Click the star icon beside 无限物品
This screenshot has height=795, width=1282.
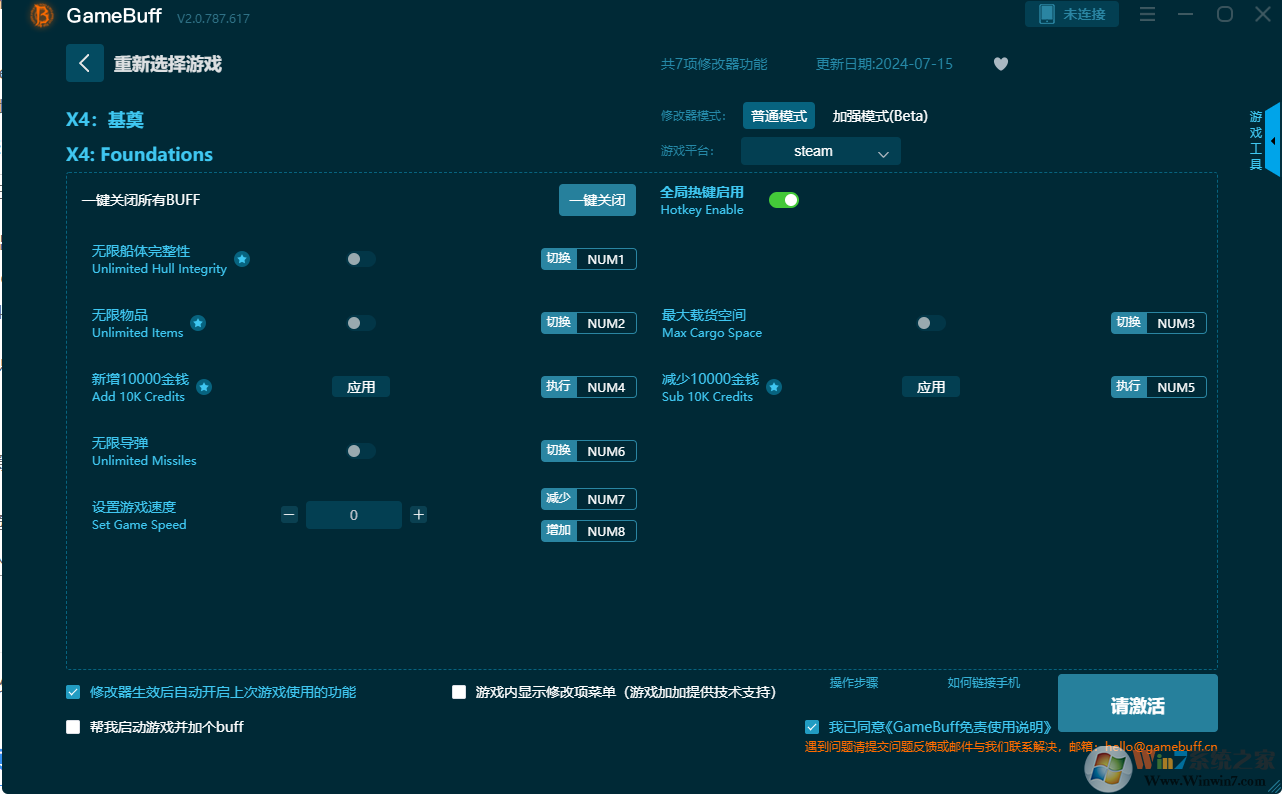(198, 323)
